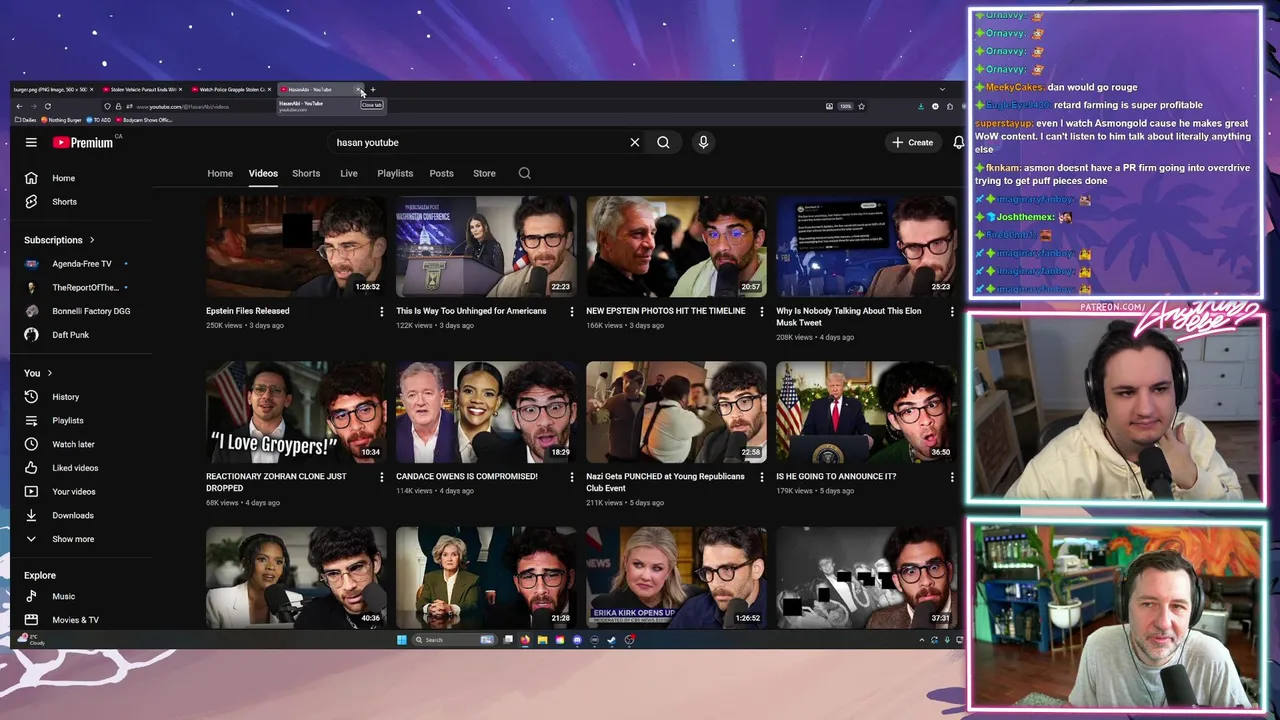Open the notifications bell
This screenshot has height=720, width=1280.
click(958, 142)
